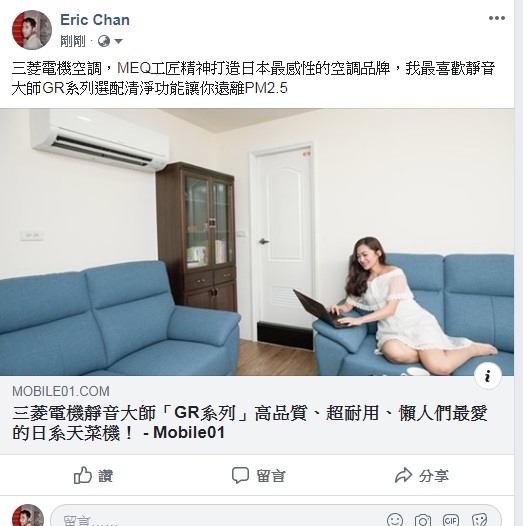
Task: Click the commenter avatar beside comment box
Action: [28, 515]
